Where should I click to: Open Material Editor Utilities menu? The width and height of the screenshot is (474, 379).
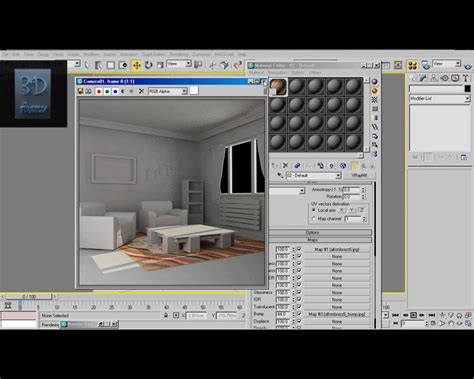point(315,72)
